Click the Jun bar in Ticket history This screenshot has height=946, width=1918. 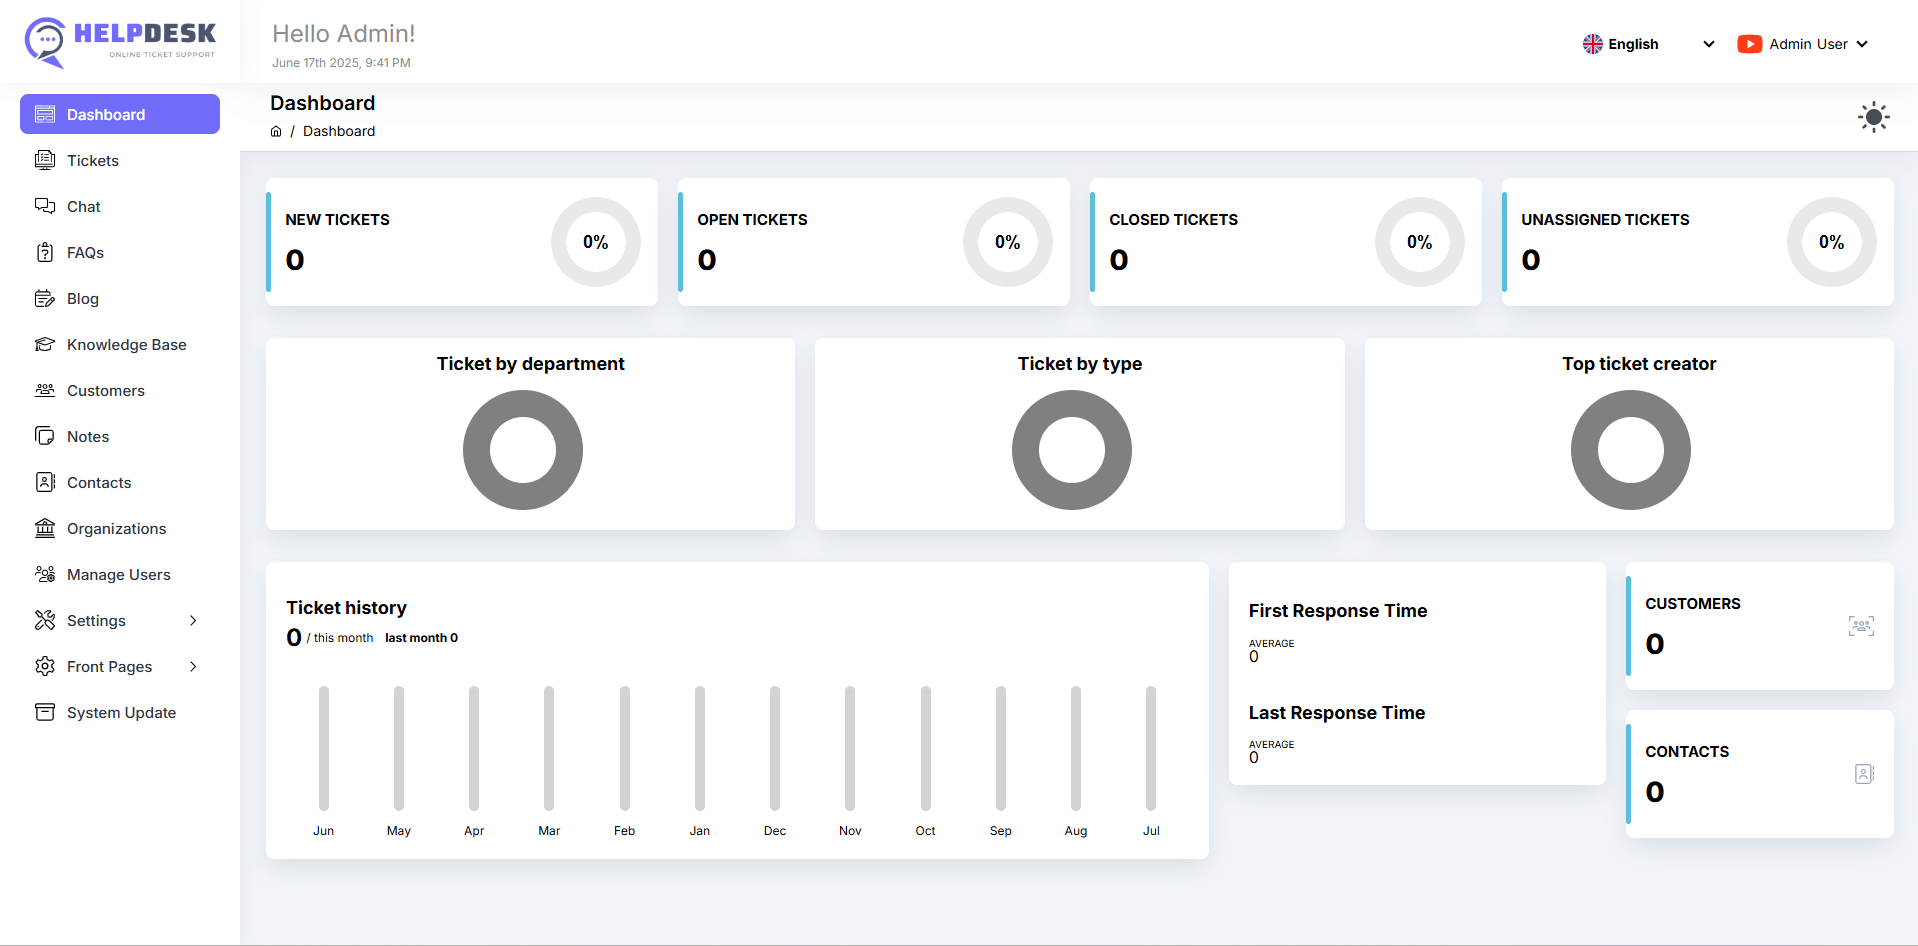pos(324,748)
